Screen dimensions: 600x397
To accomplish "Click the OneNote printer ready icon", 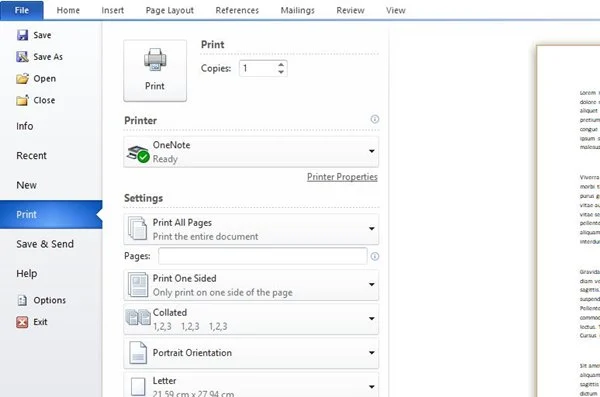I will click(x=138, y=154).
